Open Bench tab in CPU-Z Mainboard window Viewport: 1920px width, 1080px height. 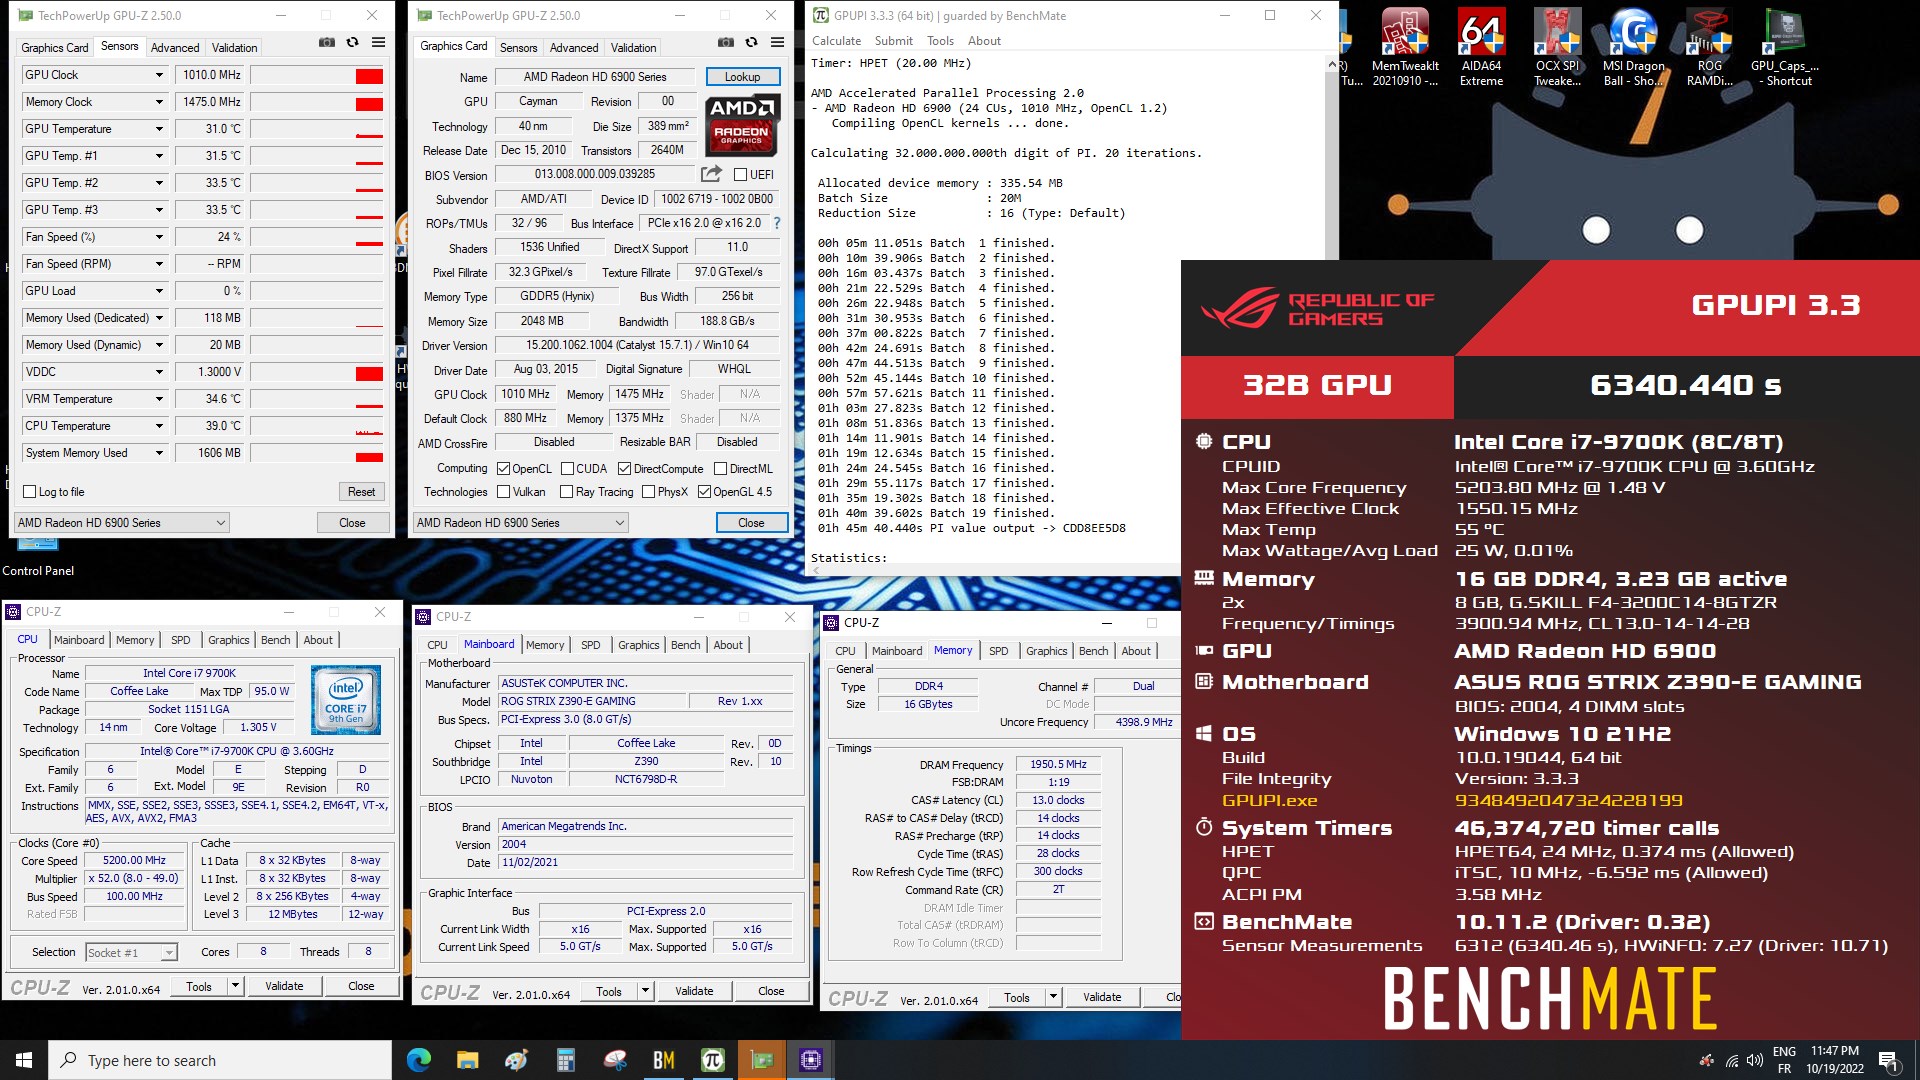pyautogui.click(x=685, y=645)
